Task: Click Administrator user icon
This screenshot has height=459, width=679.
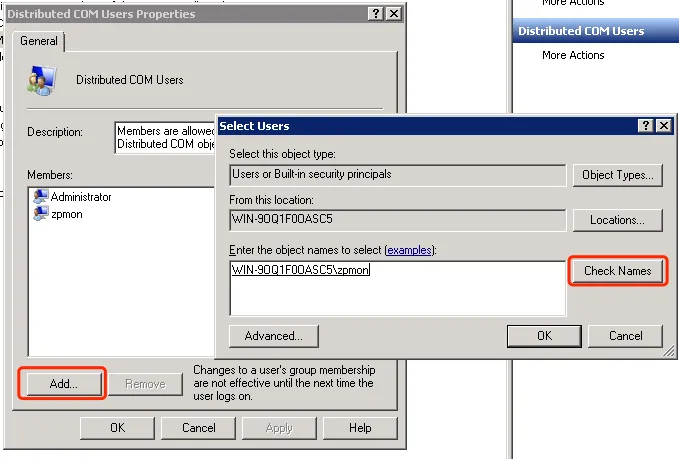Action: tap(40, 197)
